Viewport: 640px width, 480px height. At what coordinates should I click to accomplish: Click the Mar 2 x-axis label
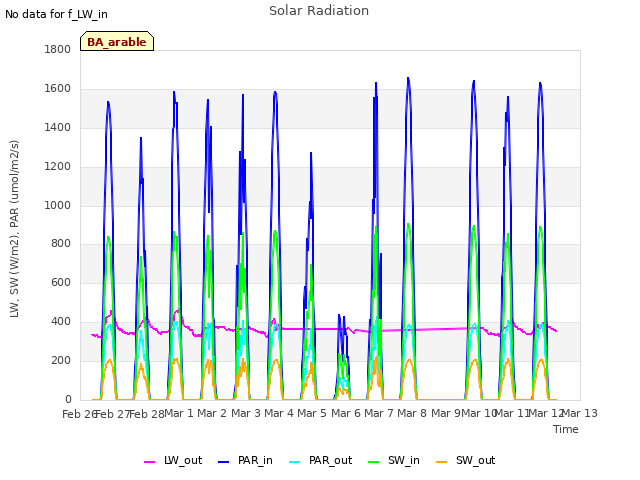[x=212, y=413]
